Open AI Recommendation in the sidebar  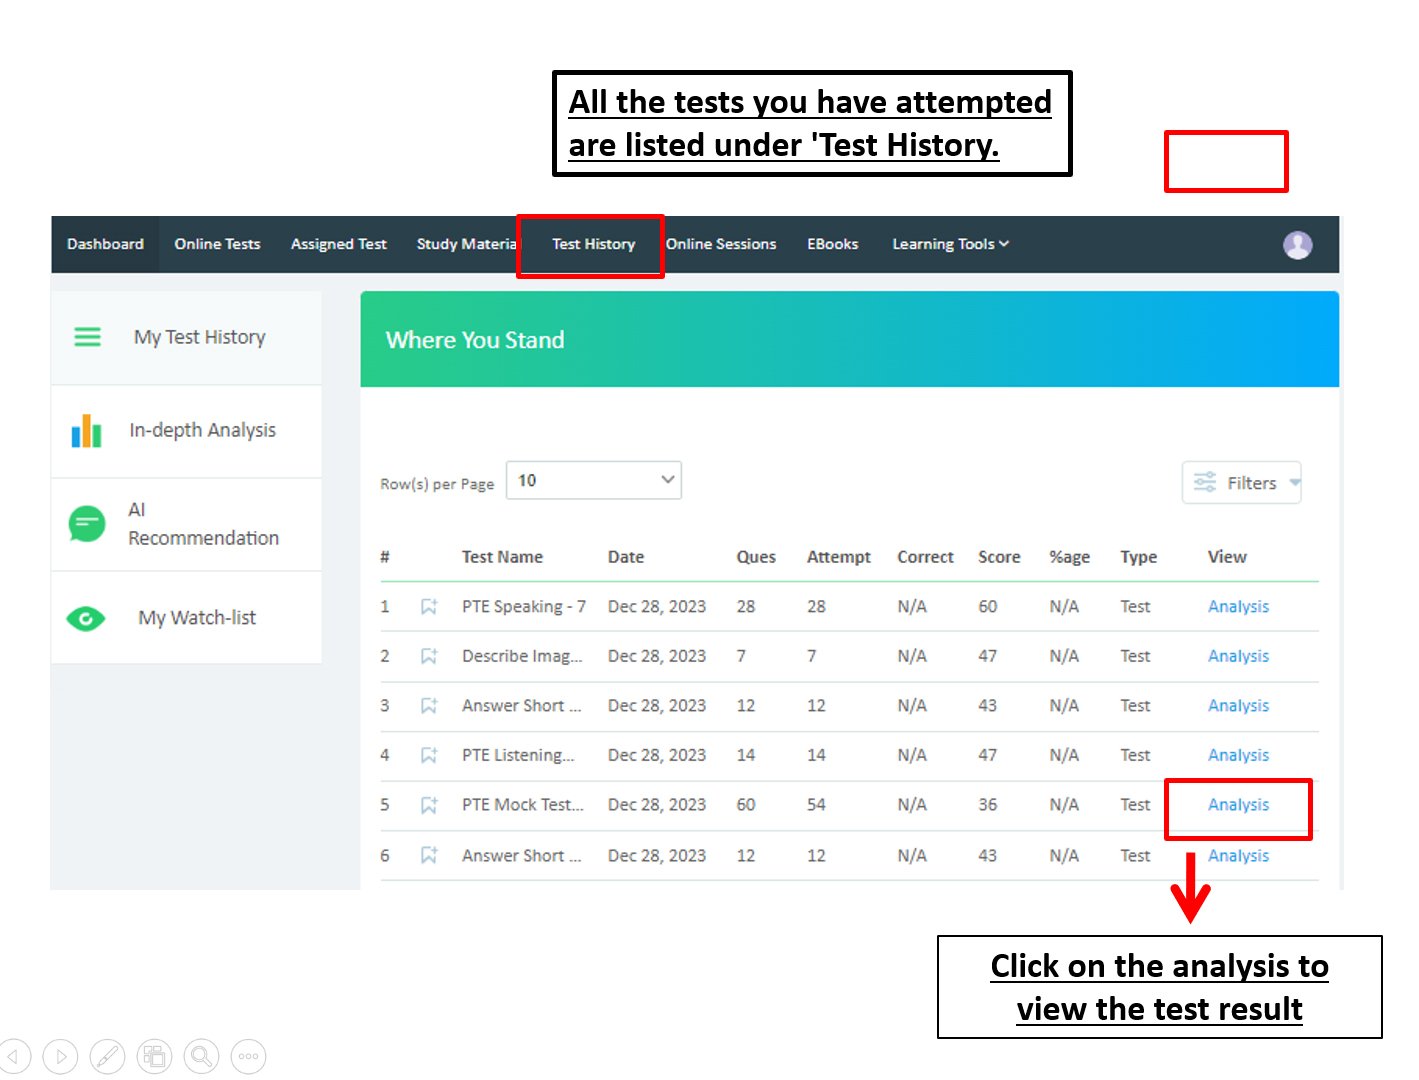[x=186, y=524]
